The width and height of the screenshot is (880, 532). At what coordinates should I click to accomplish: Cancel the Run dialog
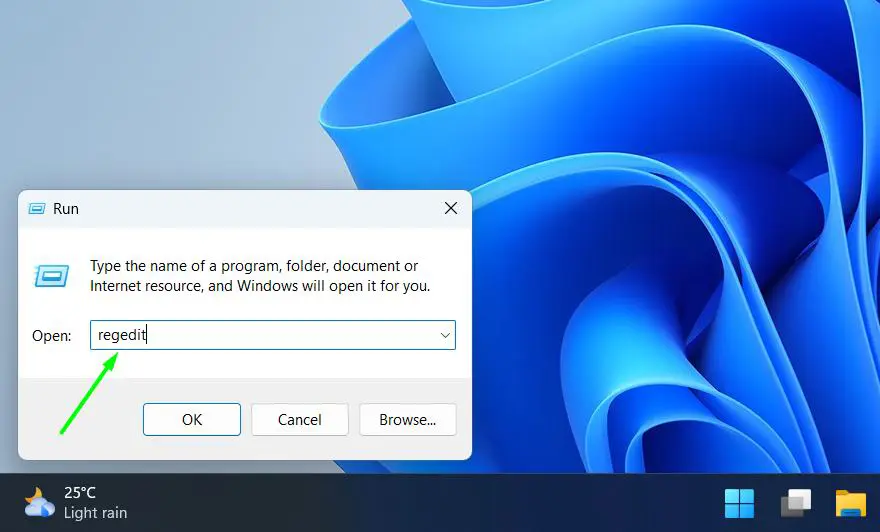point(300,419)
